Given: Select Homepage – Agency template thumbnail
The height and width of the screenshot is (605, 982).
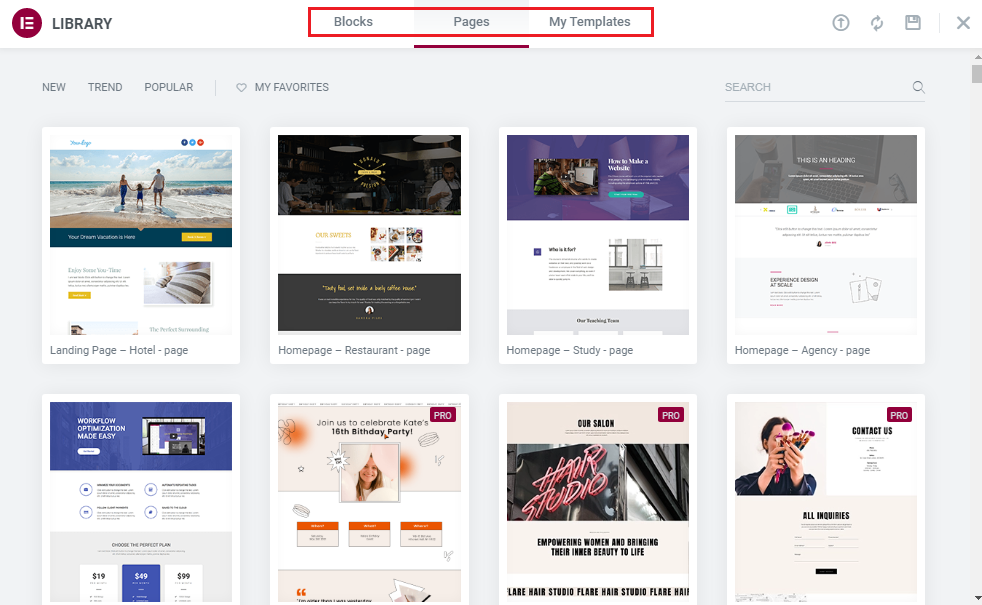Looking at the screenshot, I should [825, 235].
